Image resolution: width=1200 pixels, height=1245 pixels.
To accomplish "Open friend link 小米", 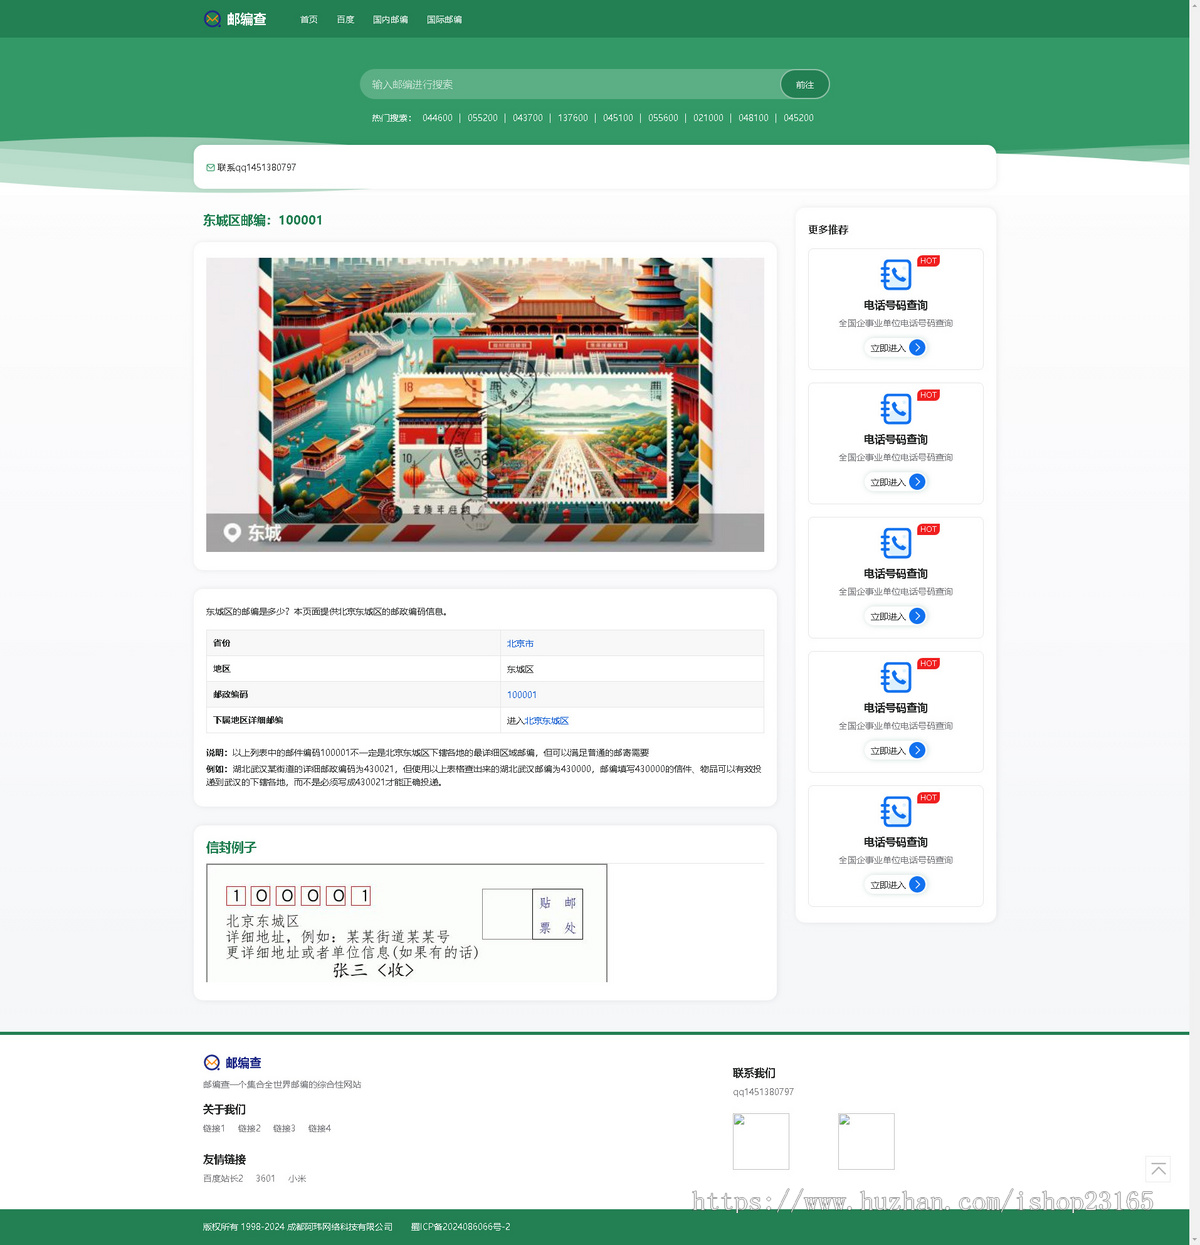I will coord(297,1179).
